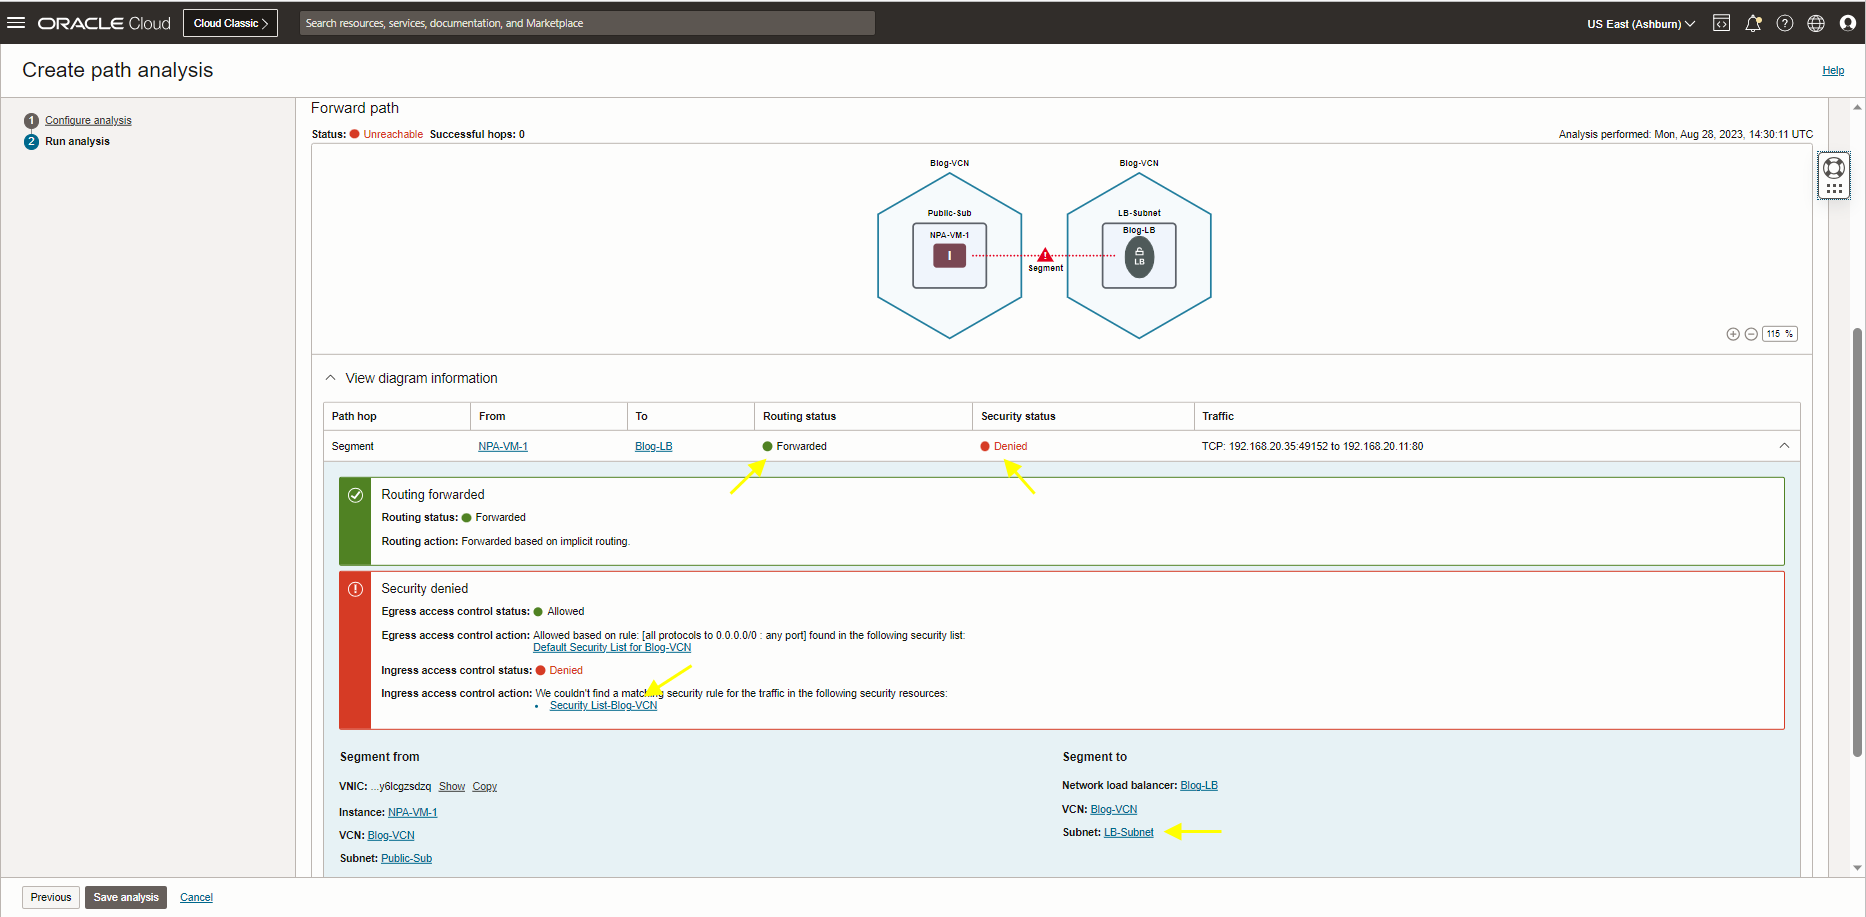Collapse the Segment row details
This screenshot has height=917, width=1866.
[1784, 446]
